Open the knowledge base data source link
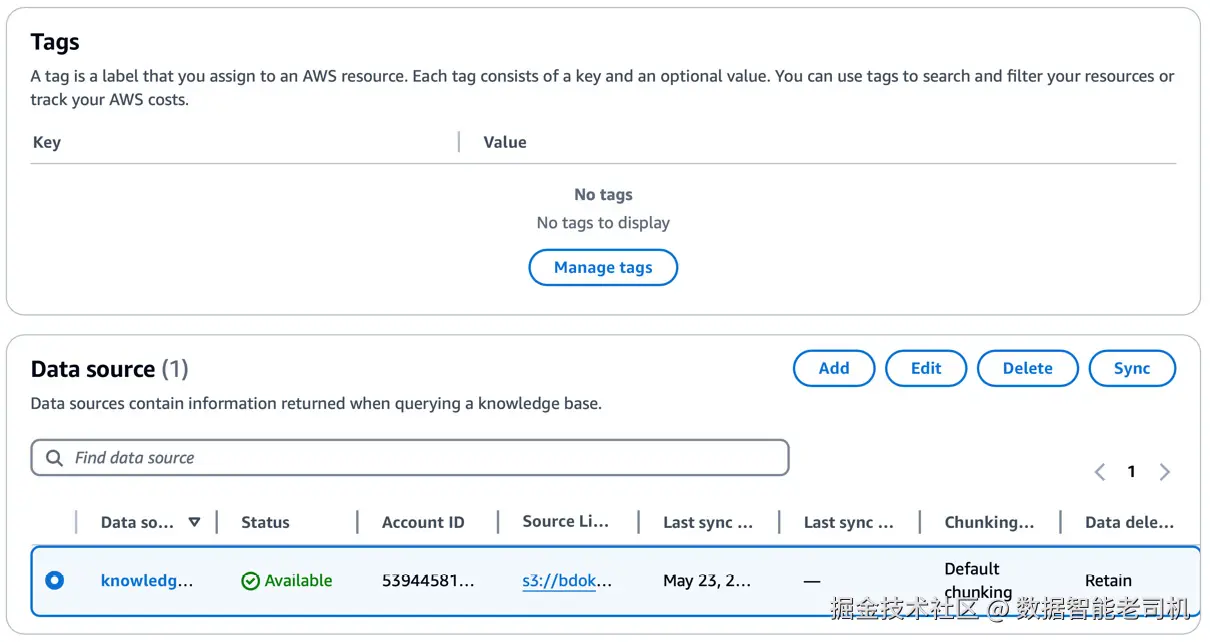 [147, 581]
